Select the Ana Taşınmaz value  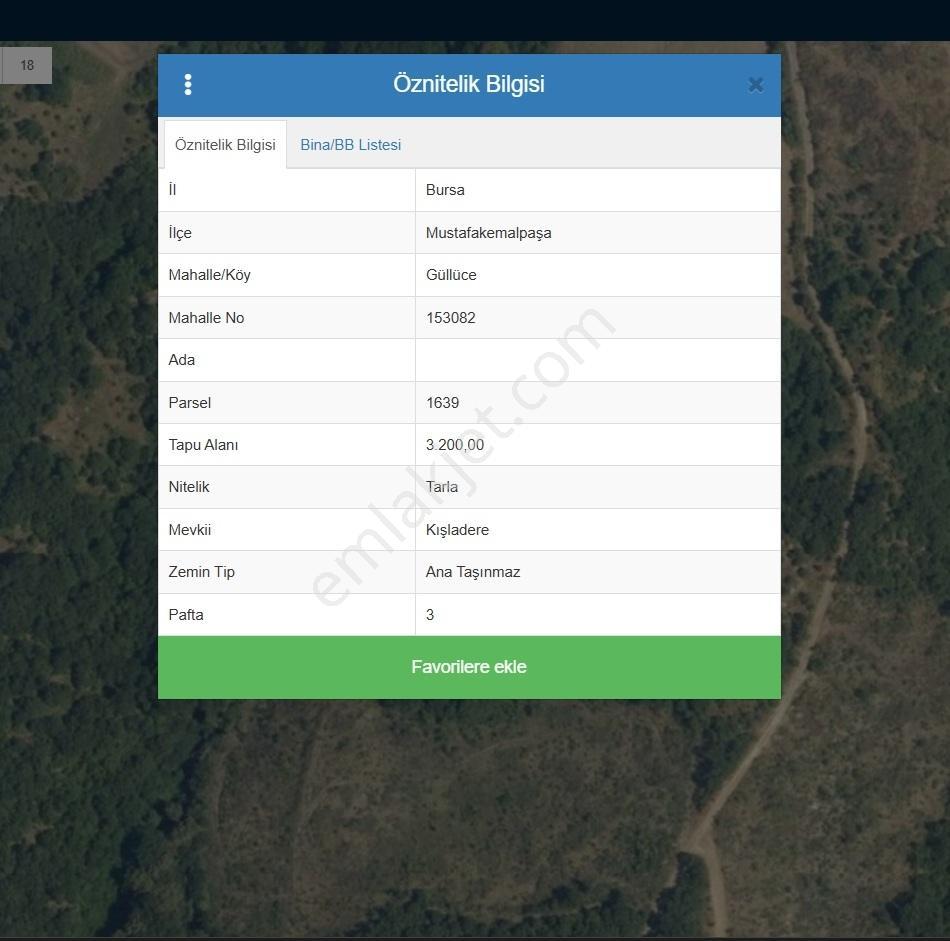tap(473, 573)
